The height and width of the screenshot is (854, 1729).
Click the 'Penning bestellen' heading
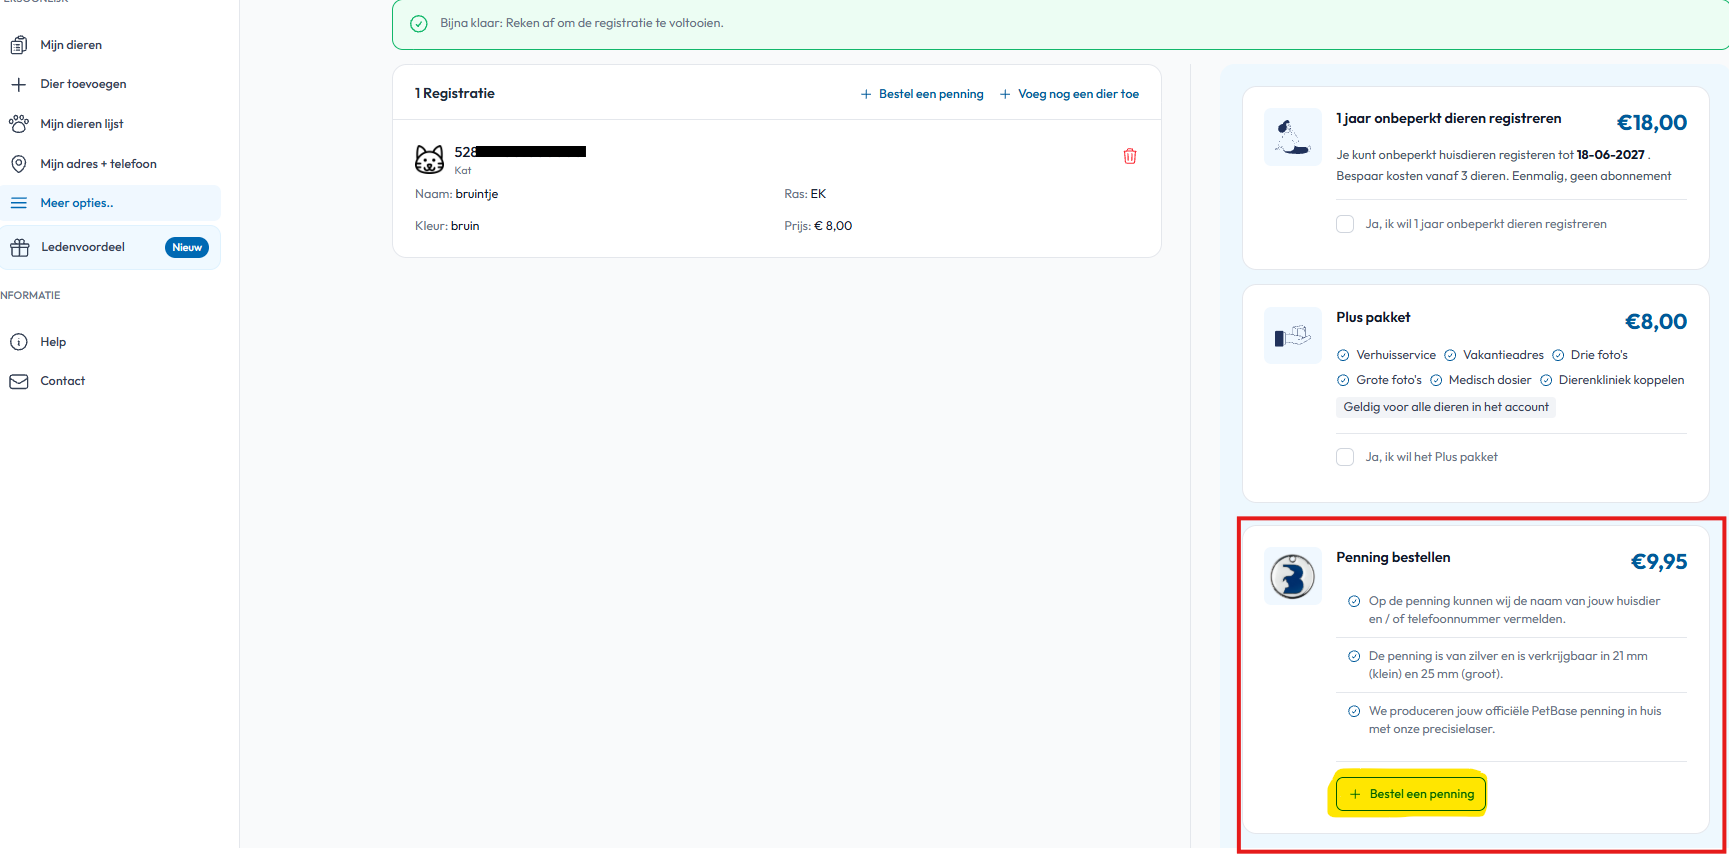[1393, 557]
